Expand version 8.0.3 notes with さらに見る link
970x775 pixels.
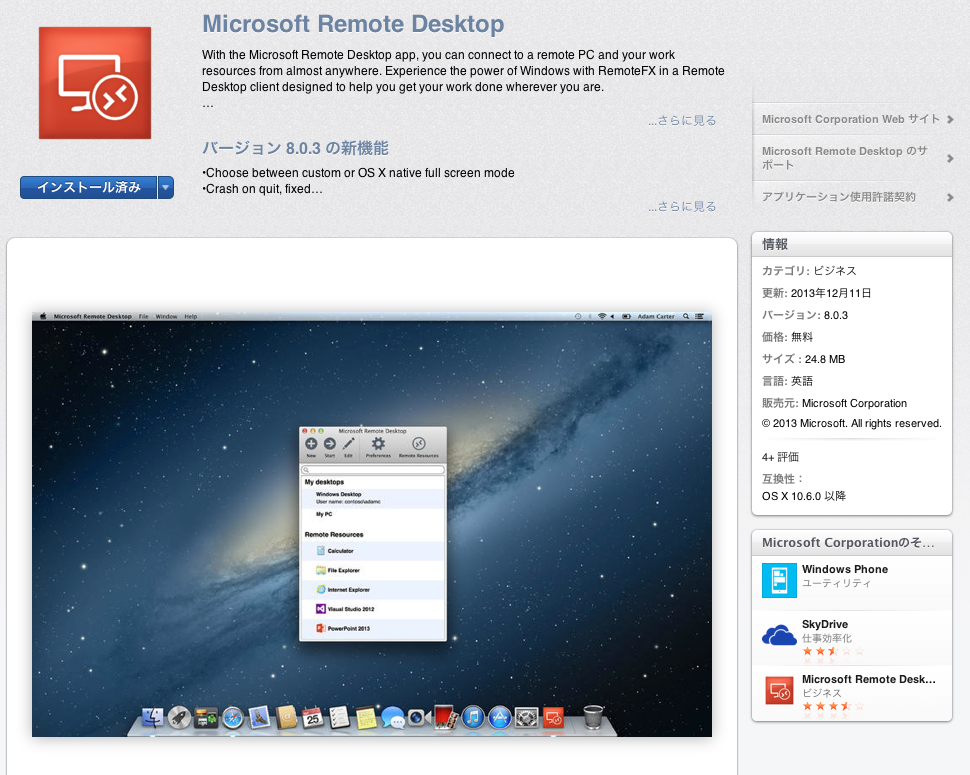click(x=682, y=206)
